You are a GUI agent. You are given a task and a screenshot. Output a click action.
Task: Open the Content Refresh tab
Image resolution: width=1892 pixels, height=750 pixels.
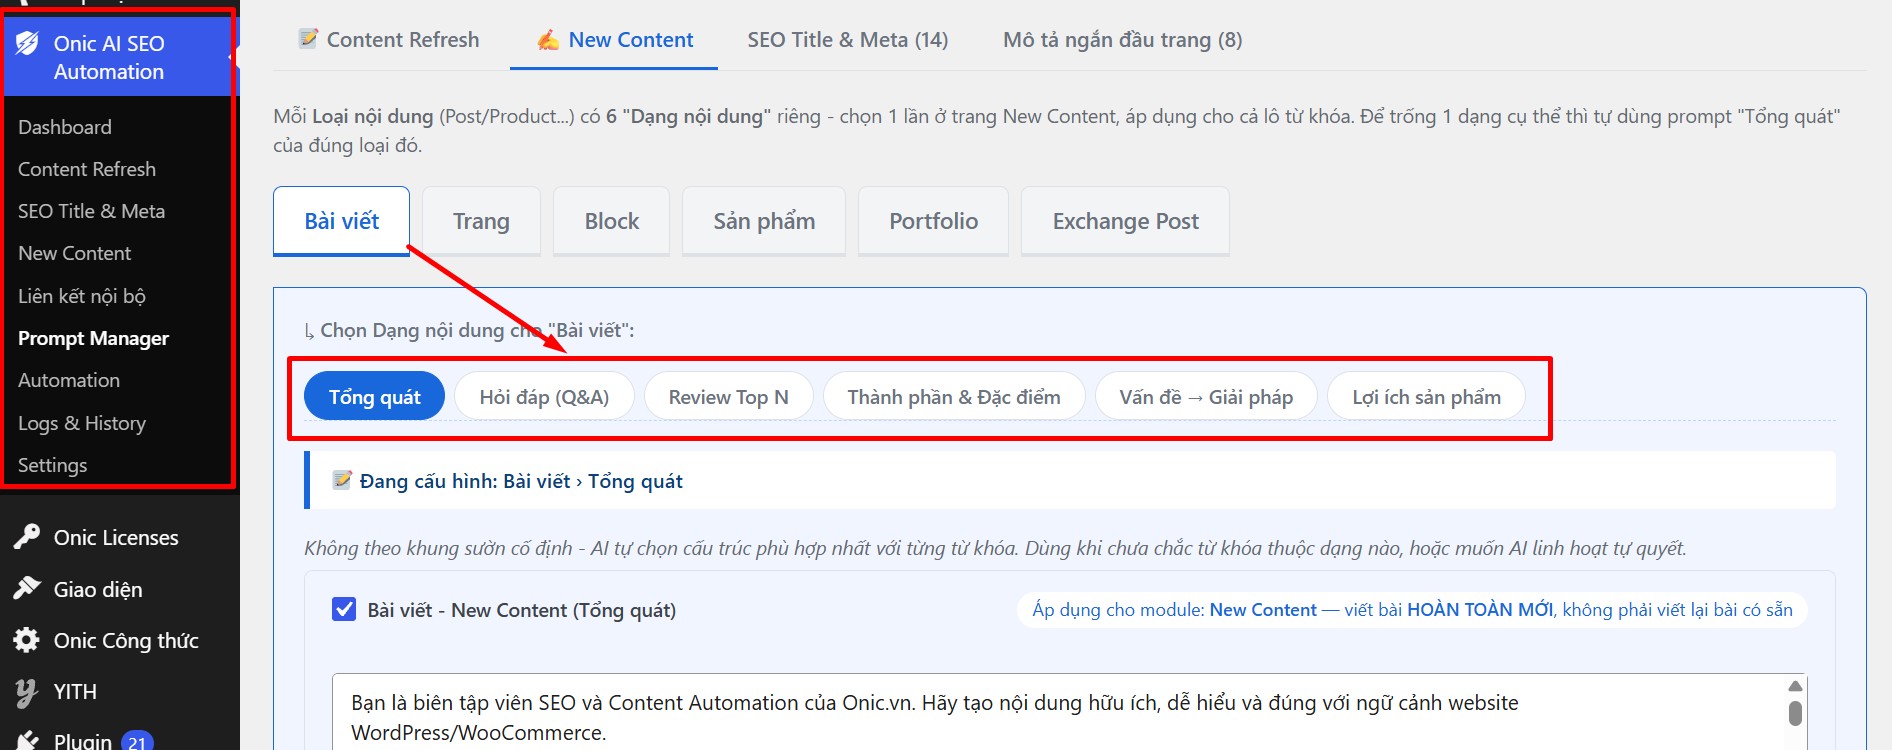(390, 40)
